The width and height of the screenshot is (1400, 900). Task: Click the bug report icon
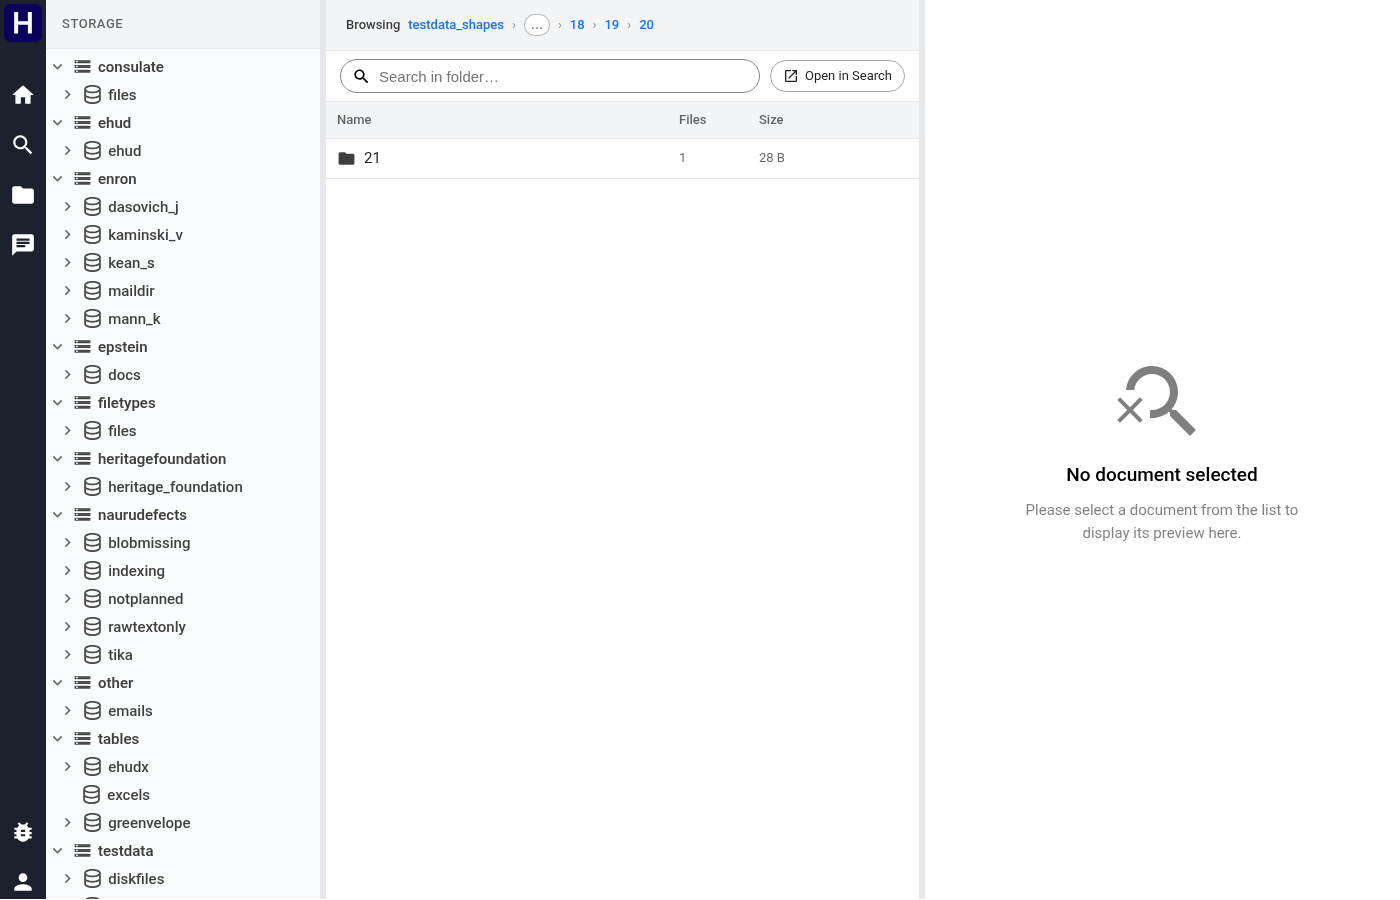click(23, 832)
